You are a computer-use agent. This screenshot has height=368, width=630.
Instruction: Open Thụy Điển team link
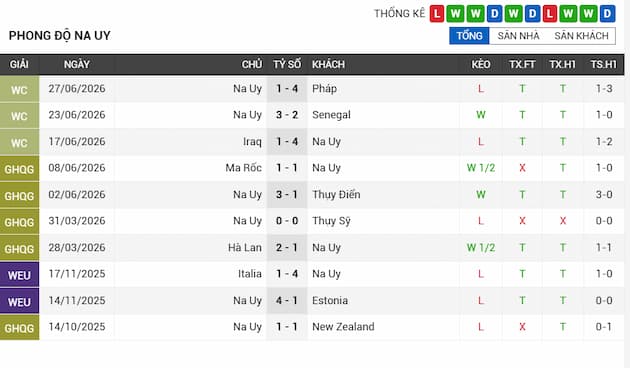(x=336, y=194)
